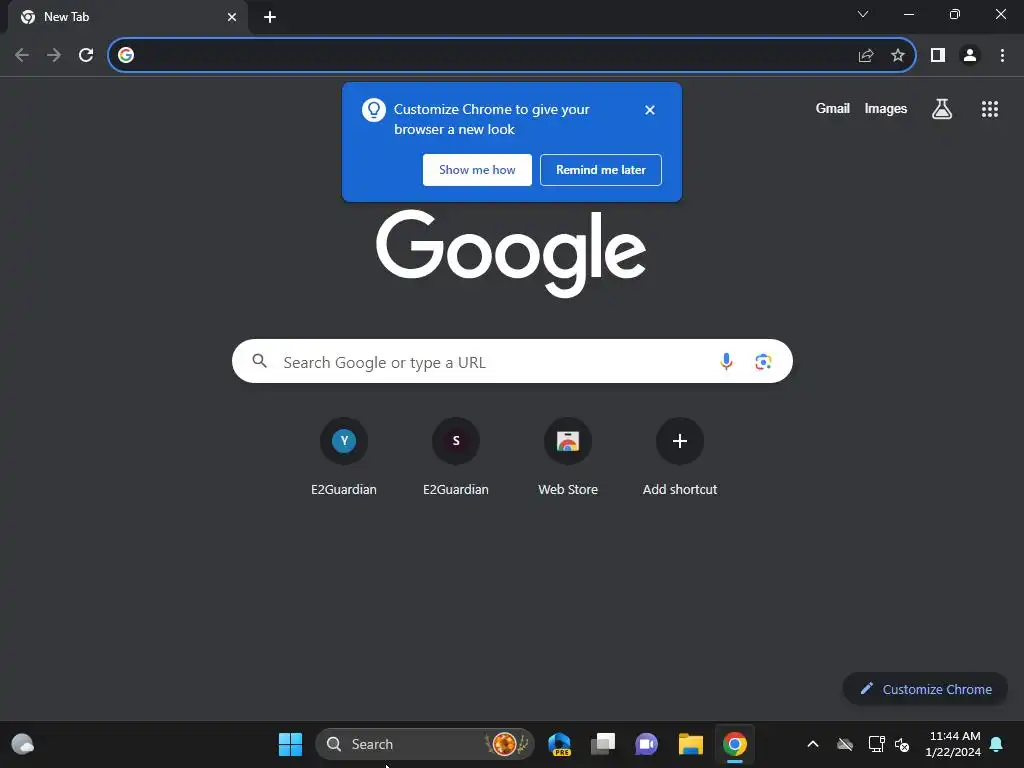The width and height of the screenshot is (1024, 768).
Task: Search by image with Google Lens icon
Action: pos(763,361)
